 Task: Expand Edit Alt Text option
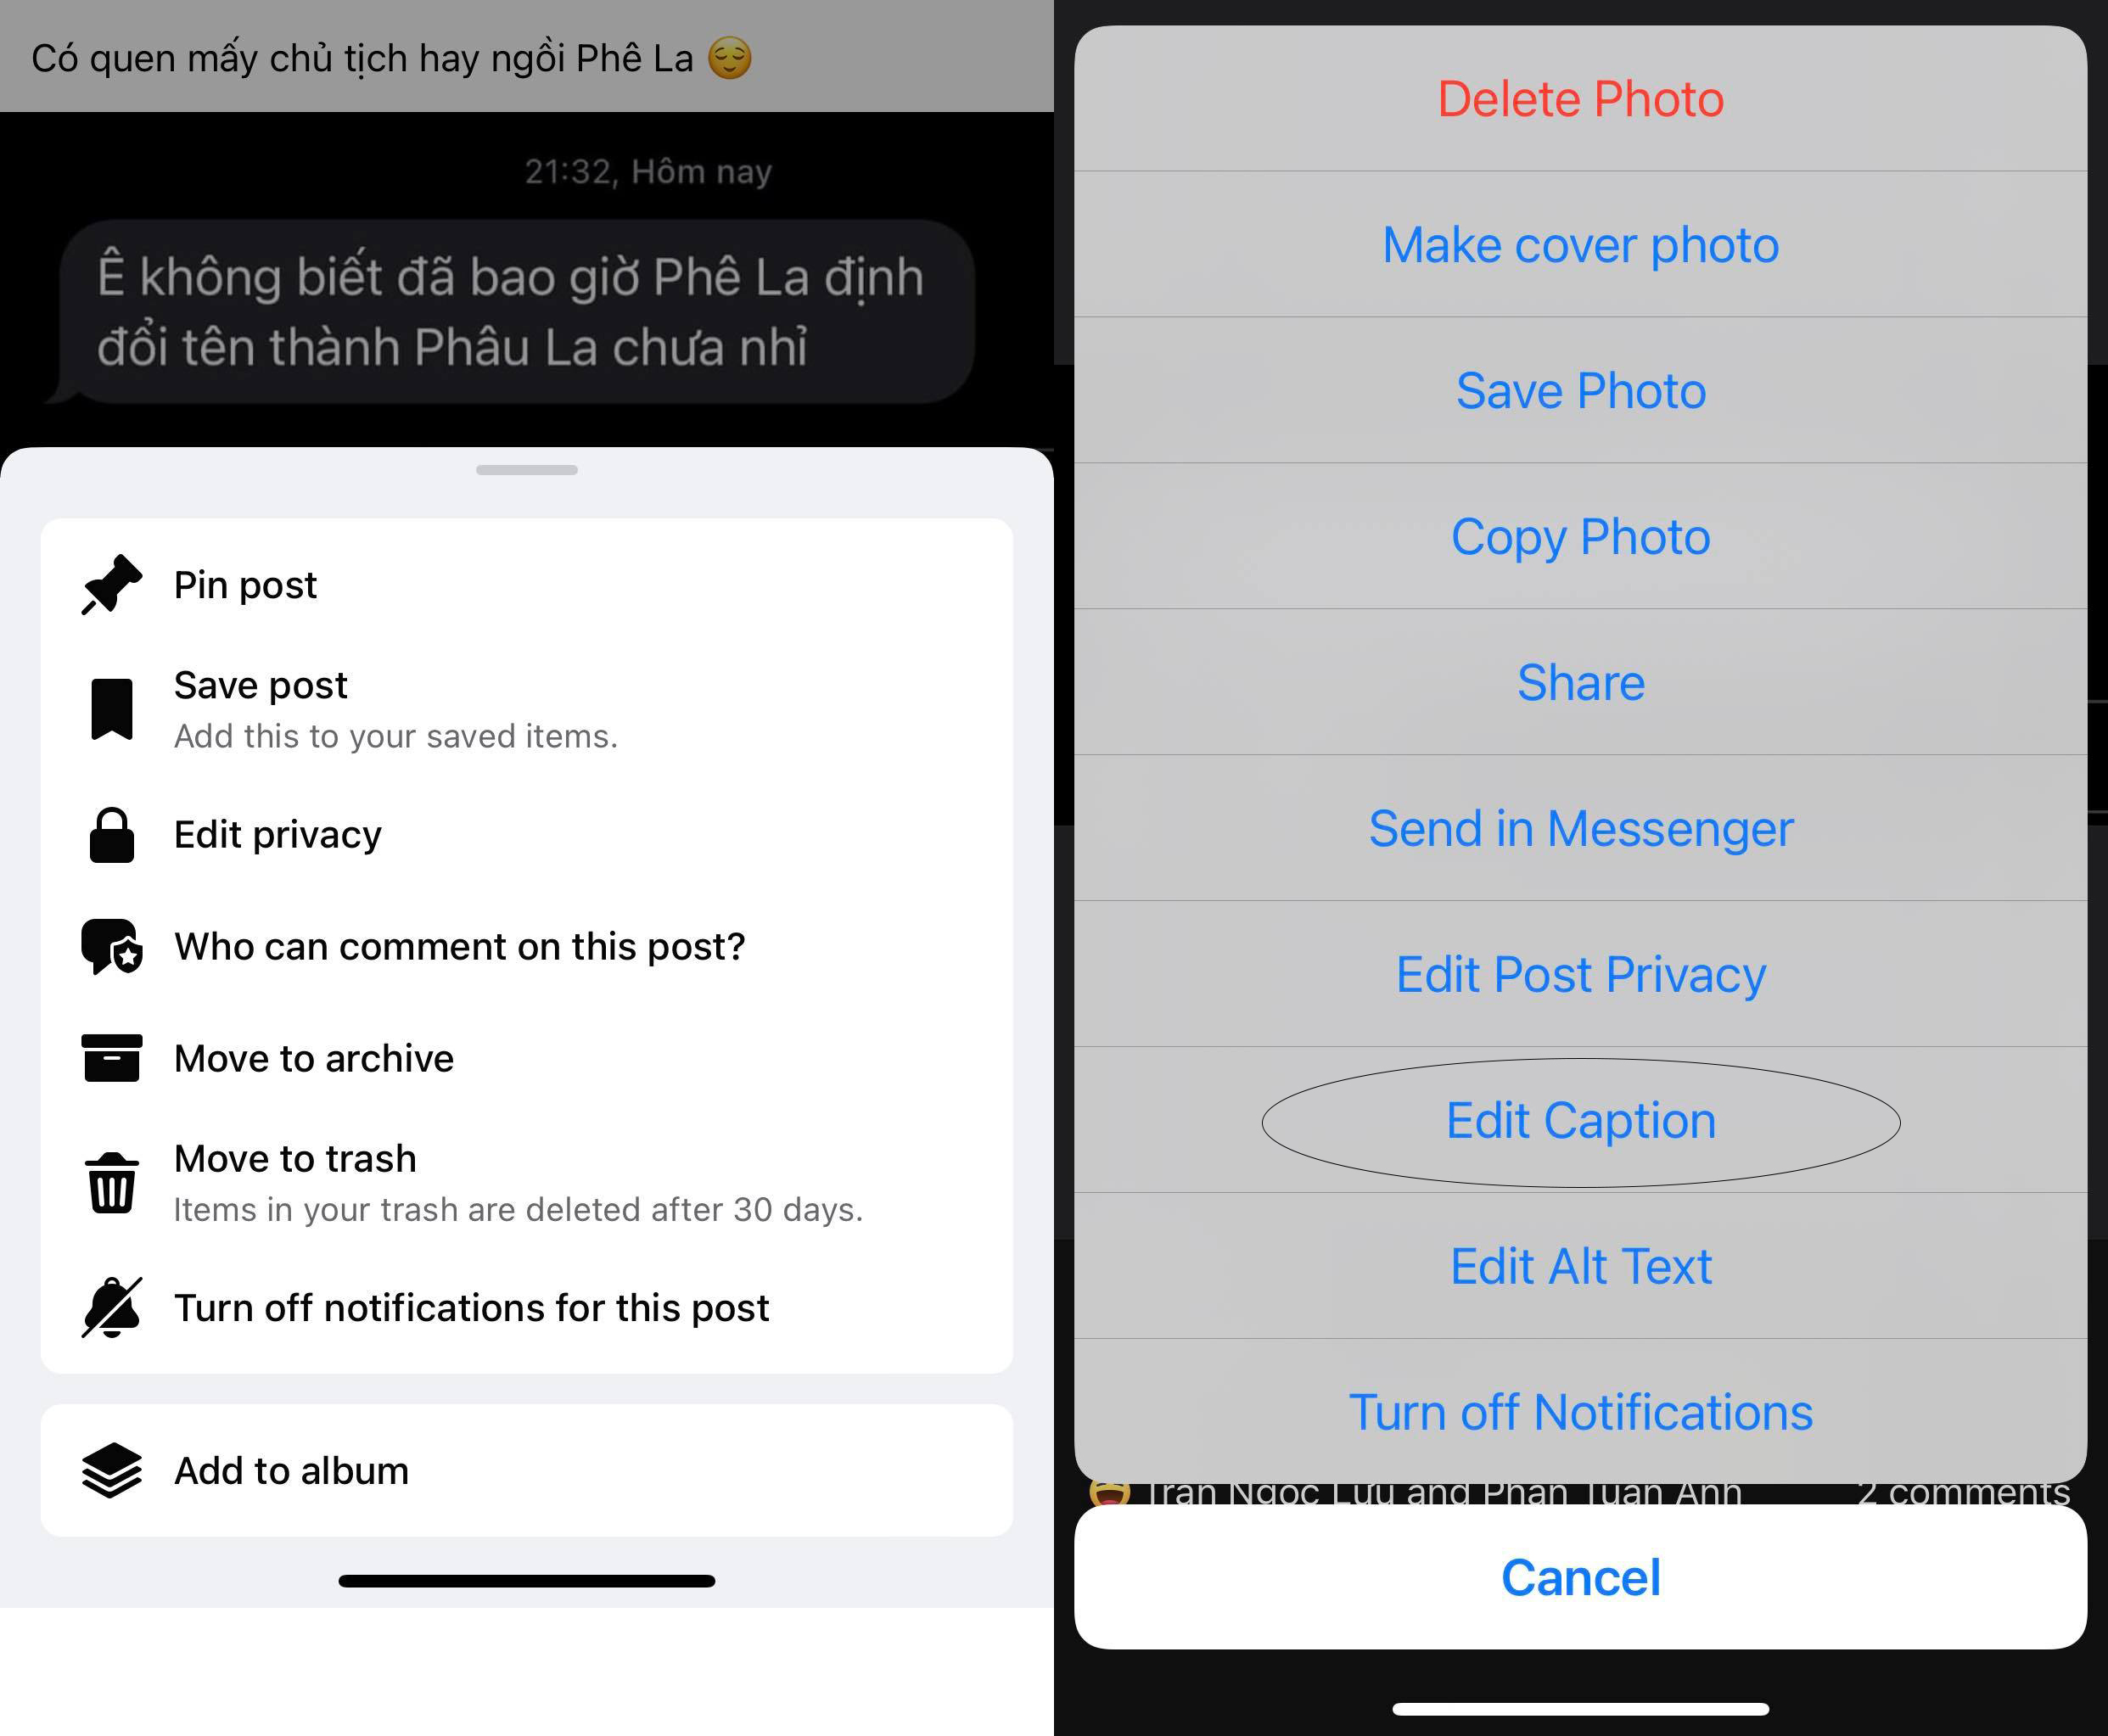point(1583,1265)
